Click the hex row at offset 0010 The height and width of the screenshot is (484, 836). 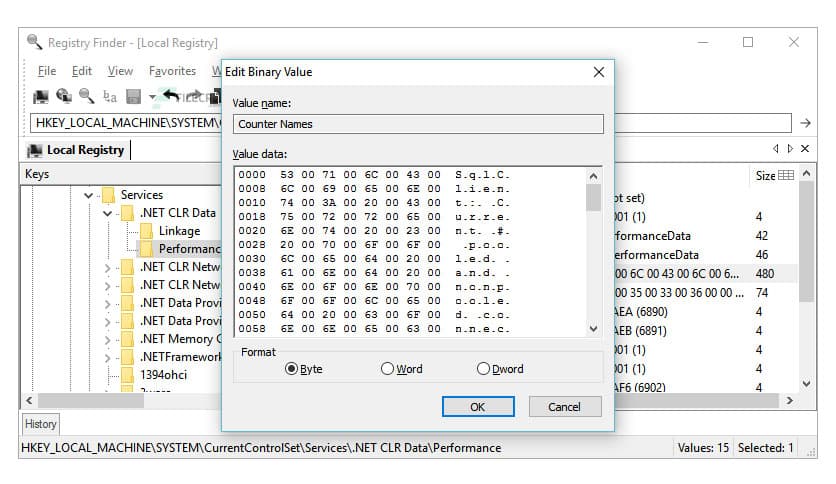374,203
